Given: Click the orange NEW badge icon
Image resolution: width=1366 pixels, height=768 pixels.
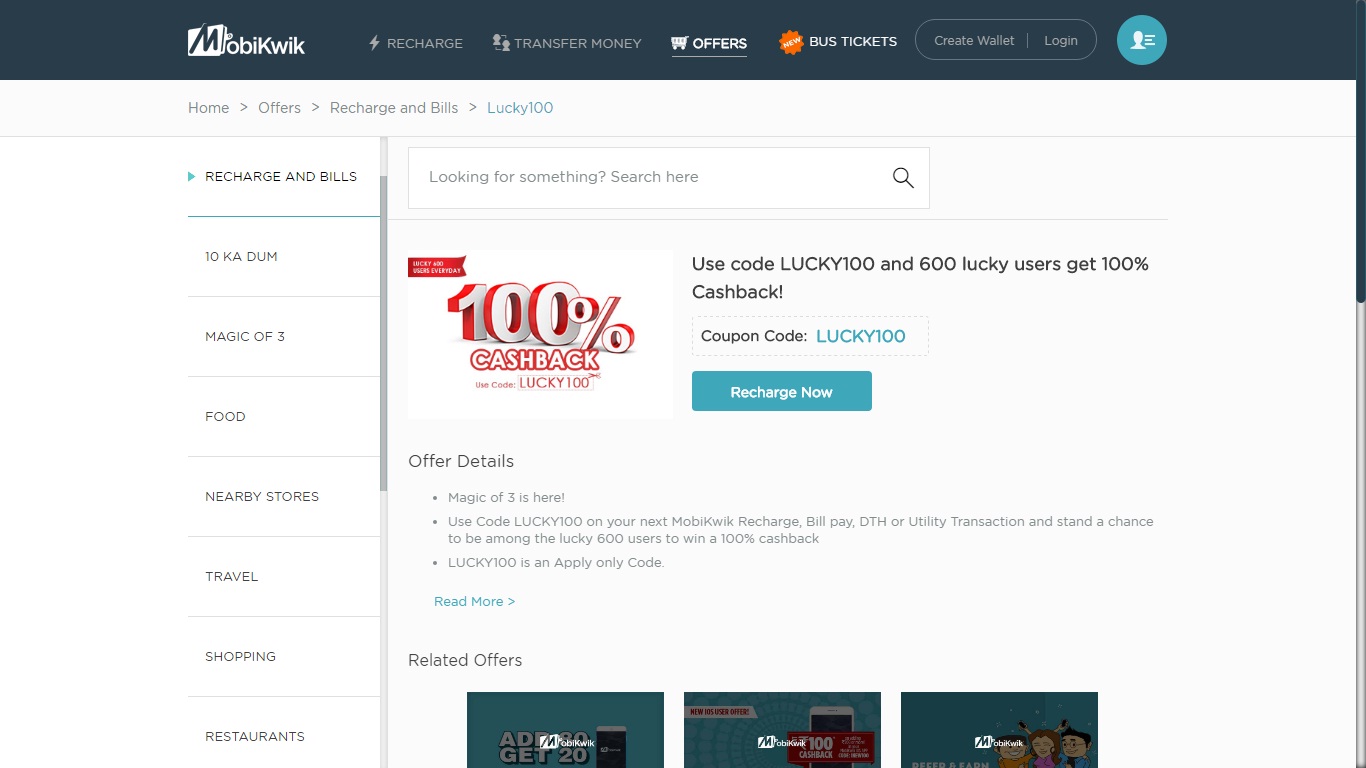Looking at the screenshot, I should (791, 42).
